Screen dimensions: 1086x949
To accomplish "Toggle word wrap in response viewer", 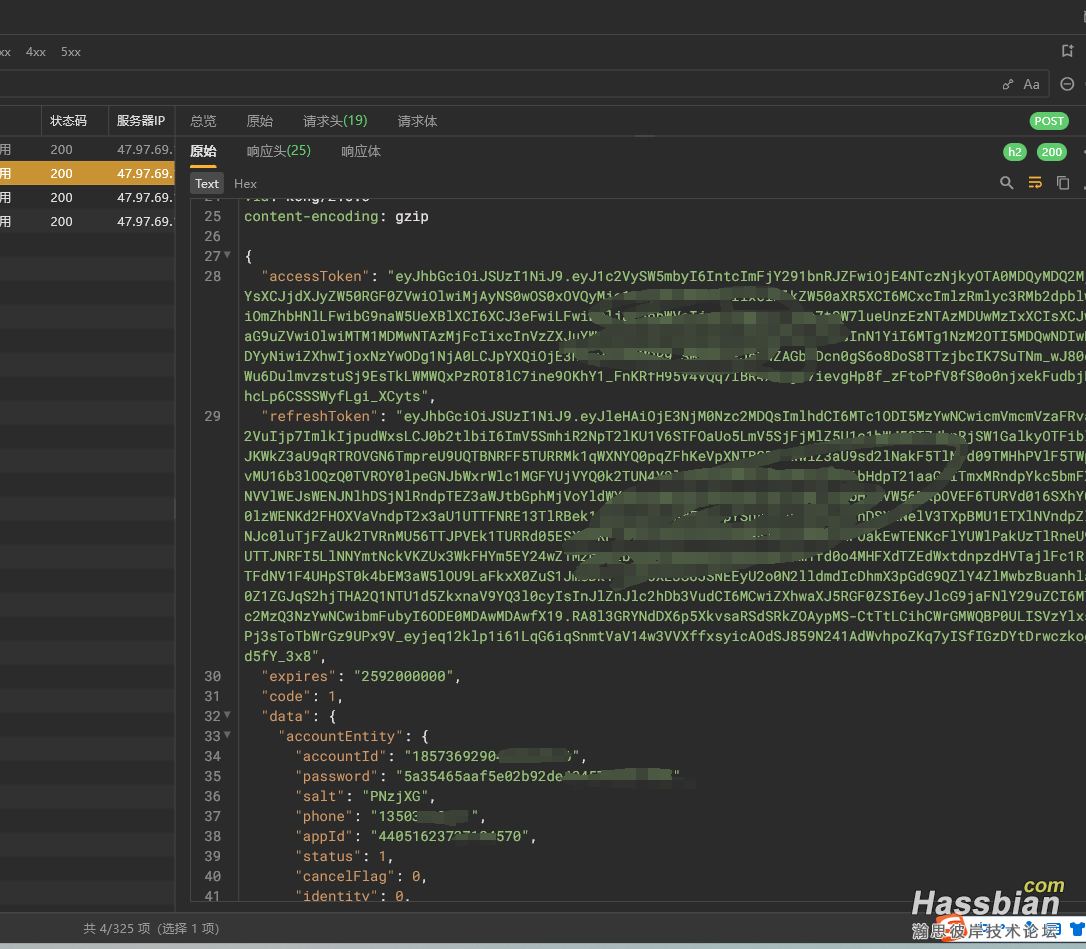I will [x=1035, y=183].
